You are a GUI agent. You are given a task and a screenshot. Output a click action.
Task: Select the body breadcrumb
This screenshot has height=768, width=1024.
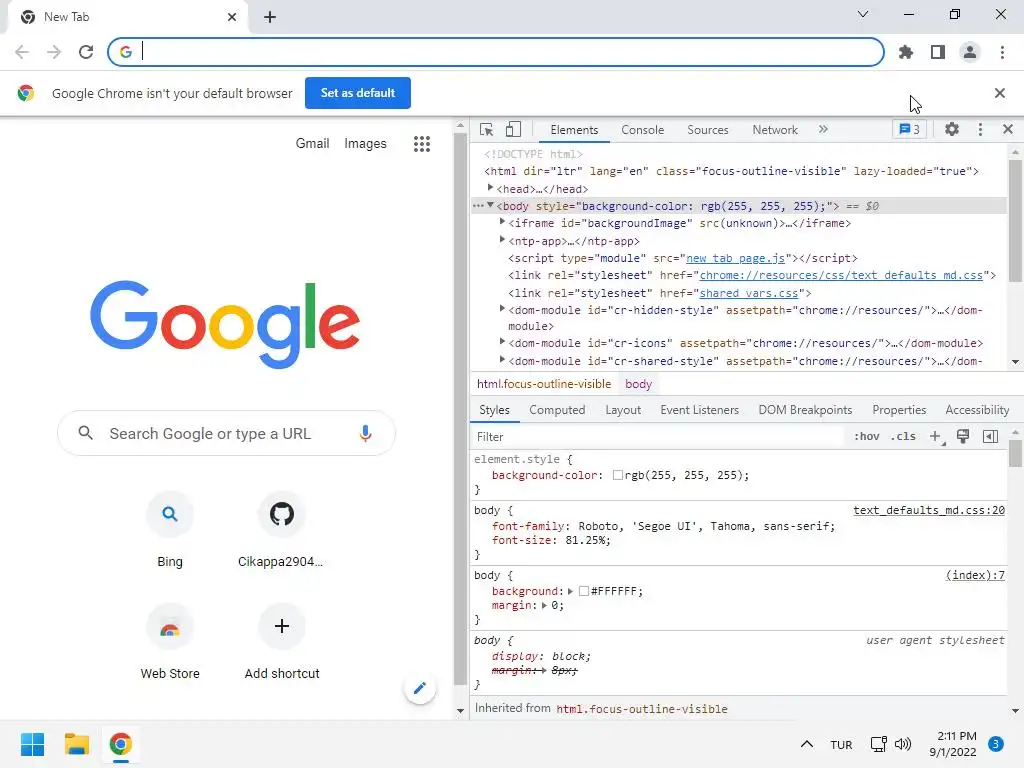click(x=638, y=384)
